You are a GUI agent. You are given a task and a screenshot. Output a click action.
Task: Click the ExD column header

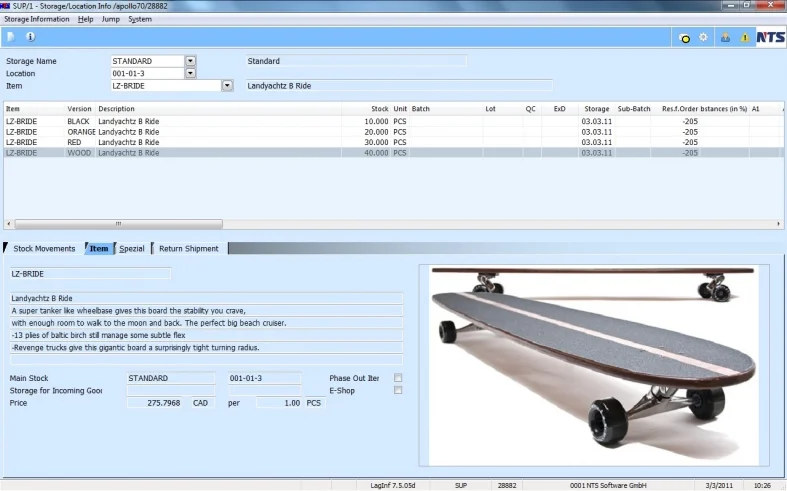click(559, 108)
